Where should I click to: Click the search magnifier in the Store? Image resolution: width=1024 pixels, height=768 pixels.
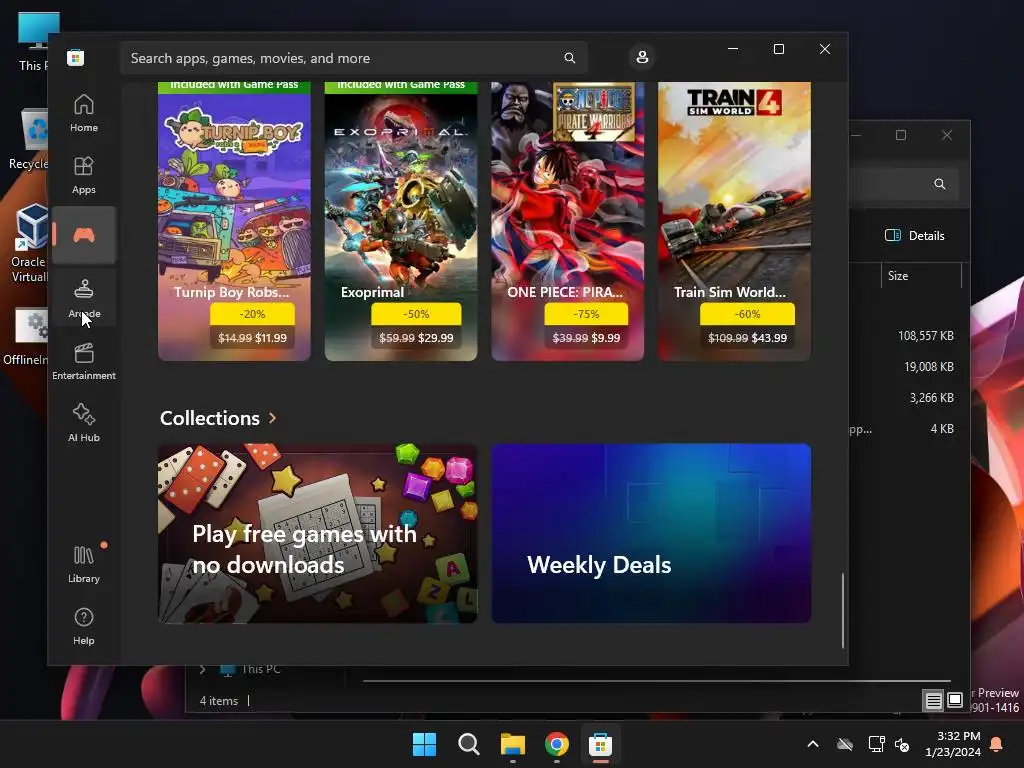tap(569, 58)
